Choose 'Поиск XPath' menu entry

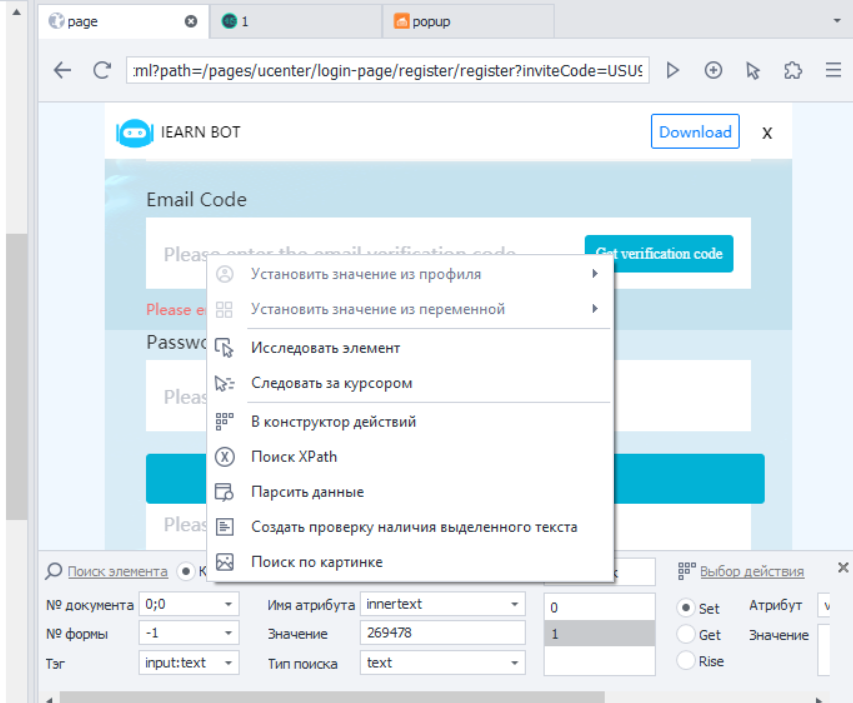[x=411, y=457]
